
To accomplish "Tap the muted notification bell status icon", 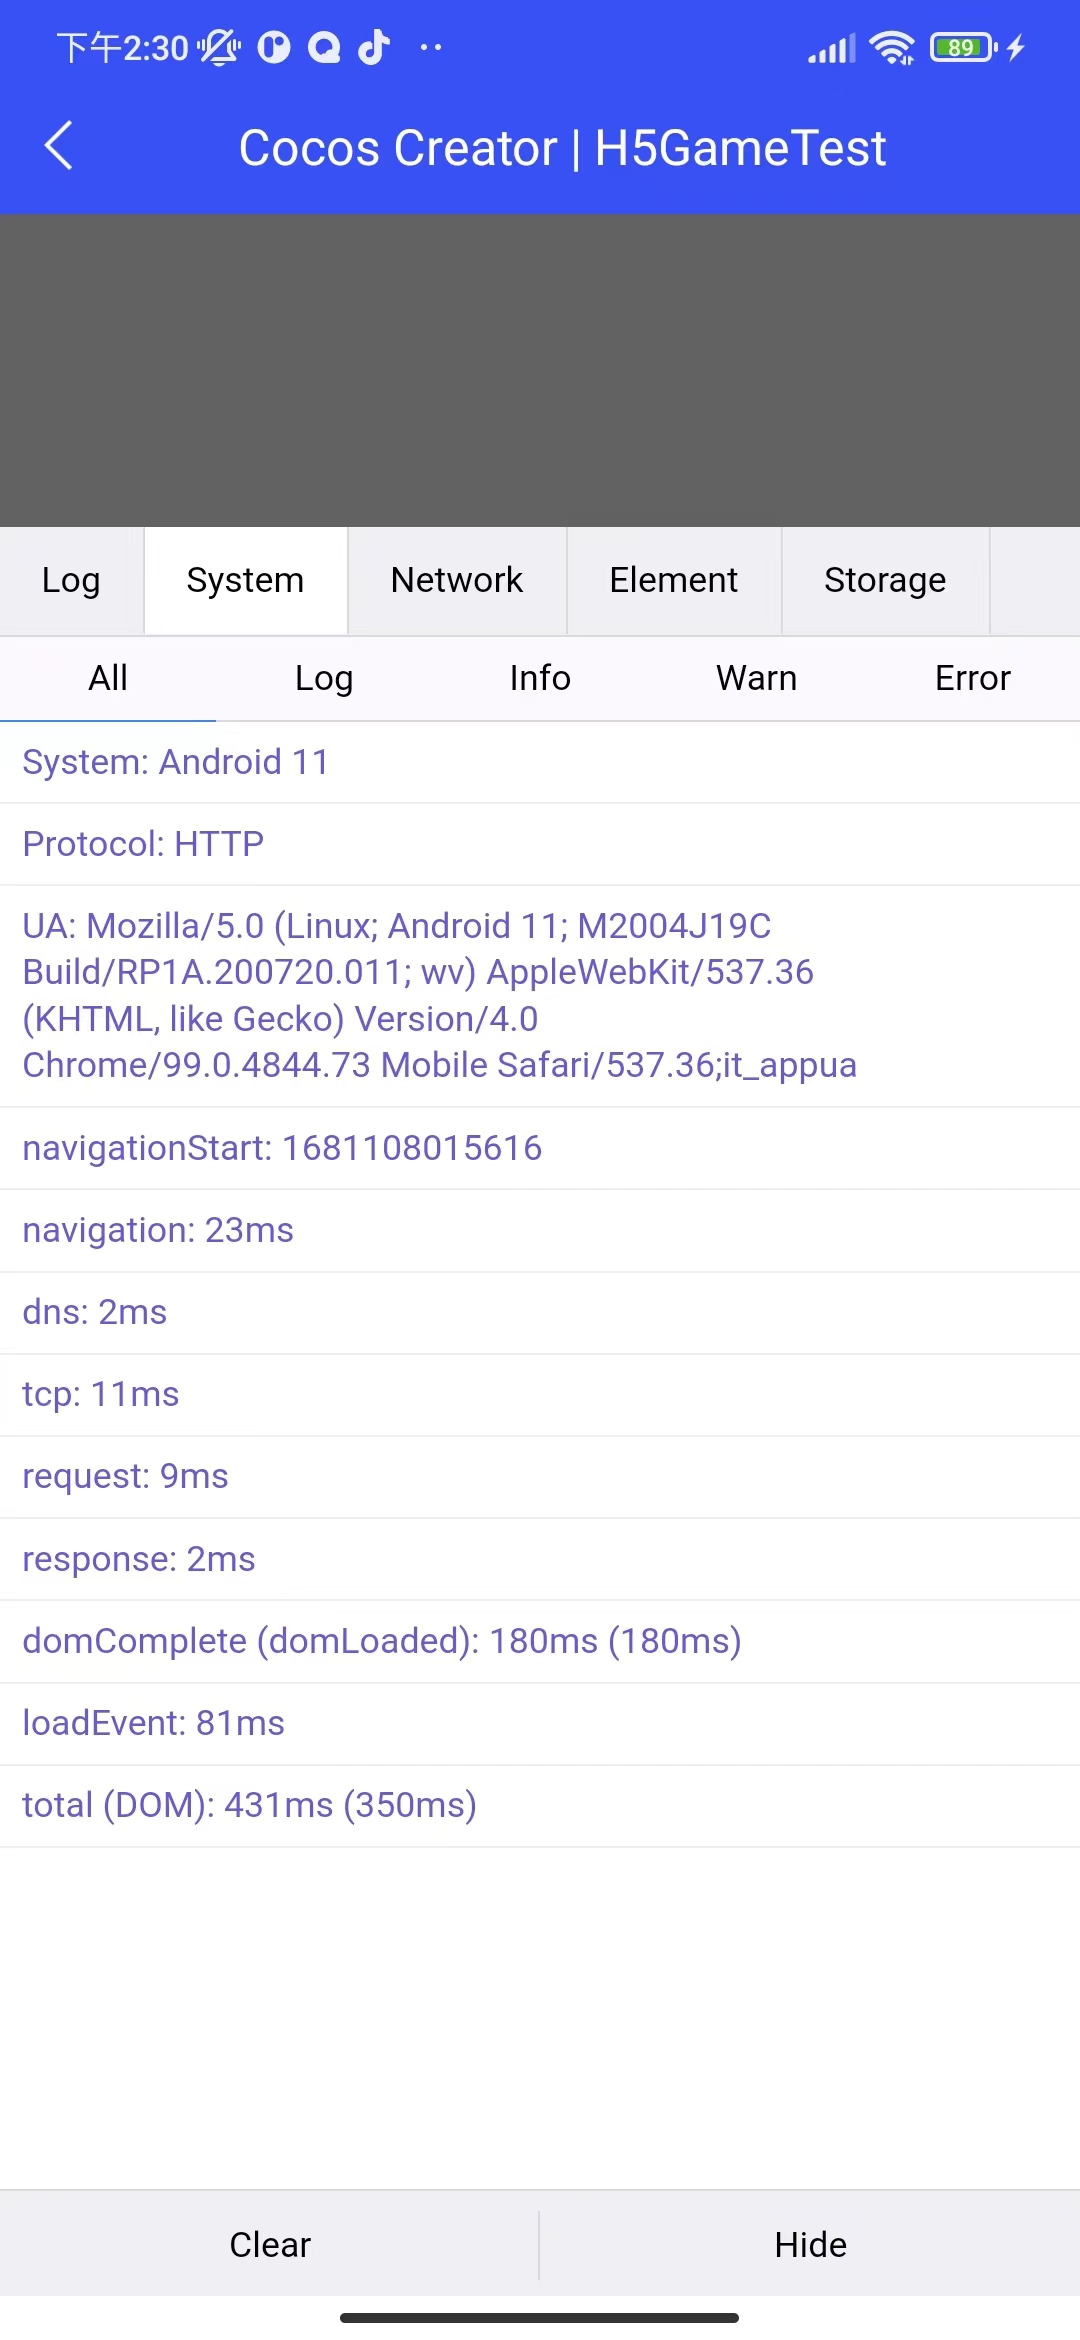I will click(x=219, y=47).
